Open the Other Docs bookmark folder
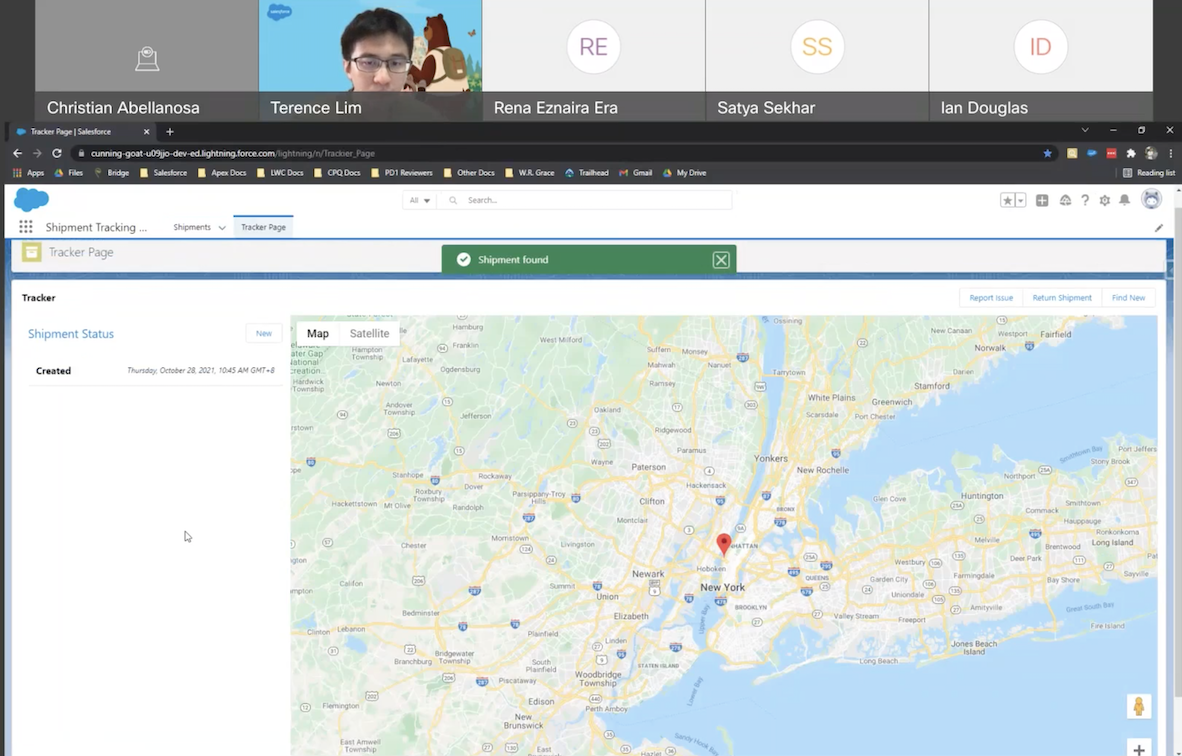The image size is (1182, 756). (469, 173)
